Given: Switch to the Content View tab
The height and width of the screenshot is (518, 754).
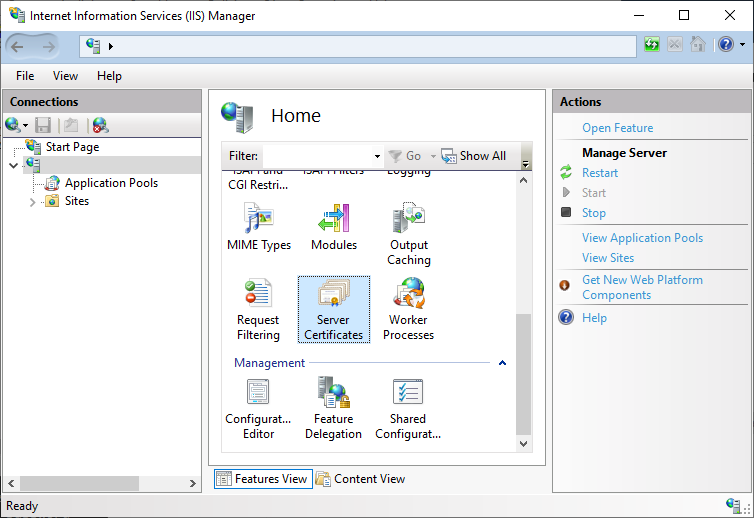Looking at the screenshot, I should (x=360, y=479).
